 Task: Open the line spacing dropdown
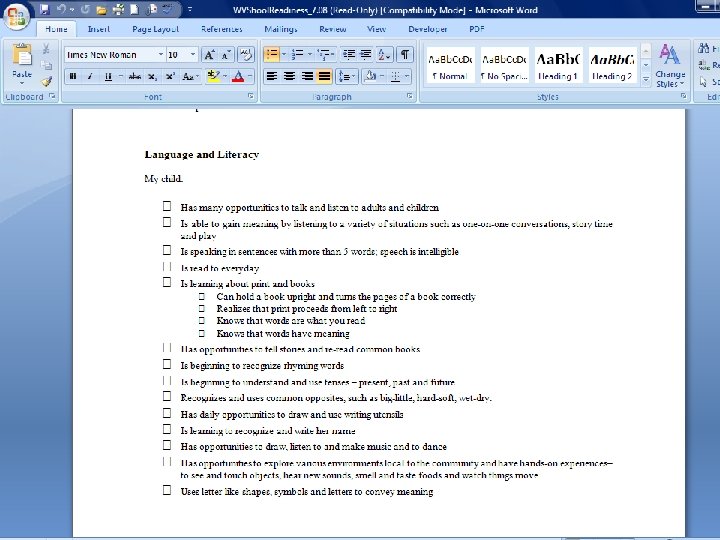(x=346, y=76)
